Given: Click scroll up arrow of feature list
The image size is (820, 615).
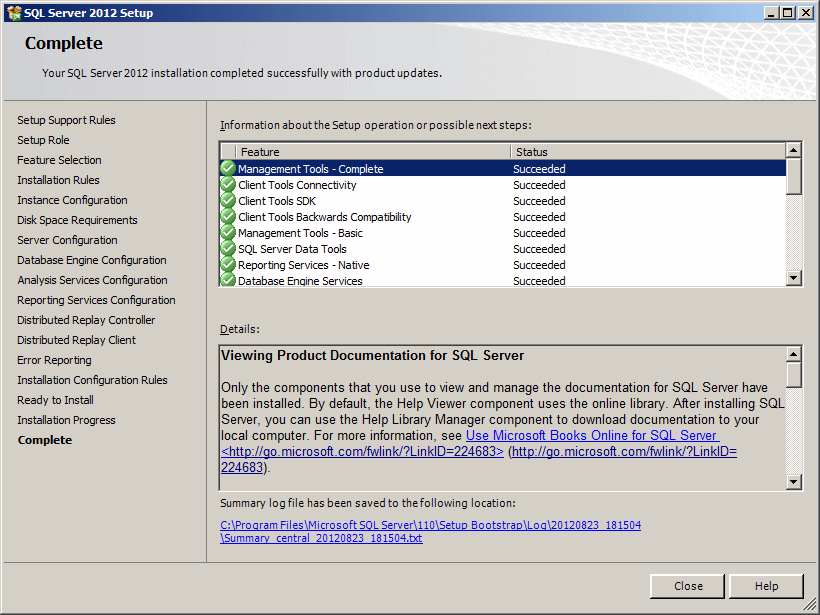Looking at the screenshot, I should click(x=793, y=151).
